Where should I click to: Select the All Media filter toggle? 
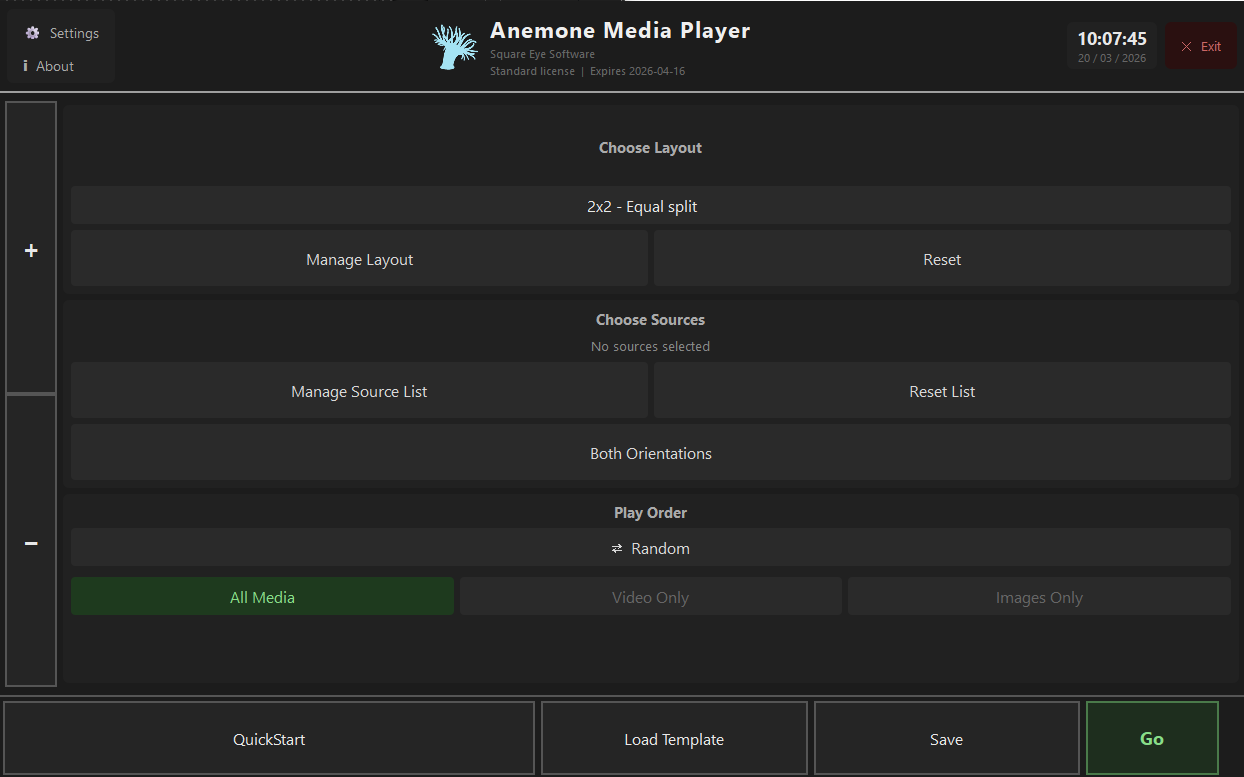coord(262,596)
